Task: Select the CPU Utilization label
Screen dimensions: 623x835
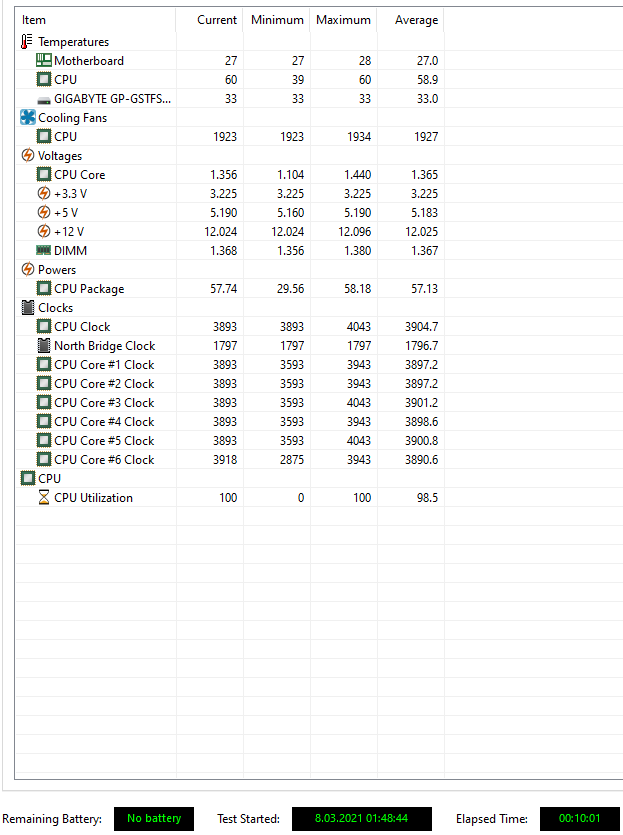Action: (93, 497)
